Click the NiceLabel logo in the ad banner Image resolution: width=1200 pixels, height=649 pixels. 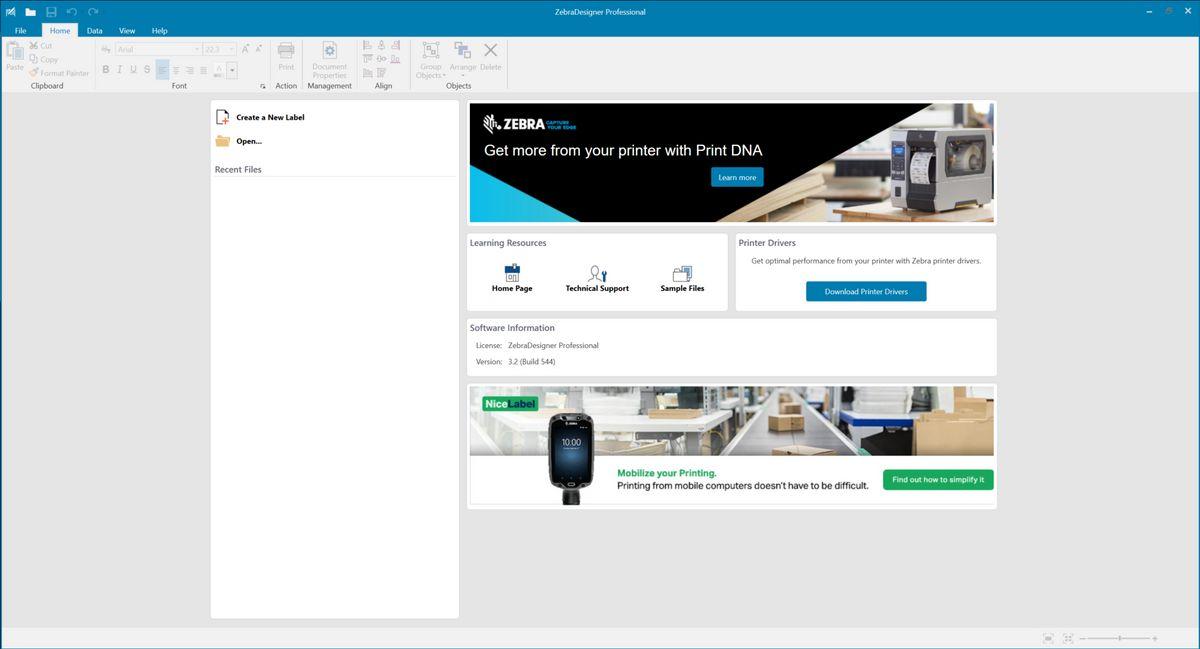pyautogui.click(x=510, y=403)
